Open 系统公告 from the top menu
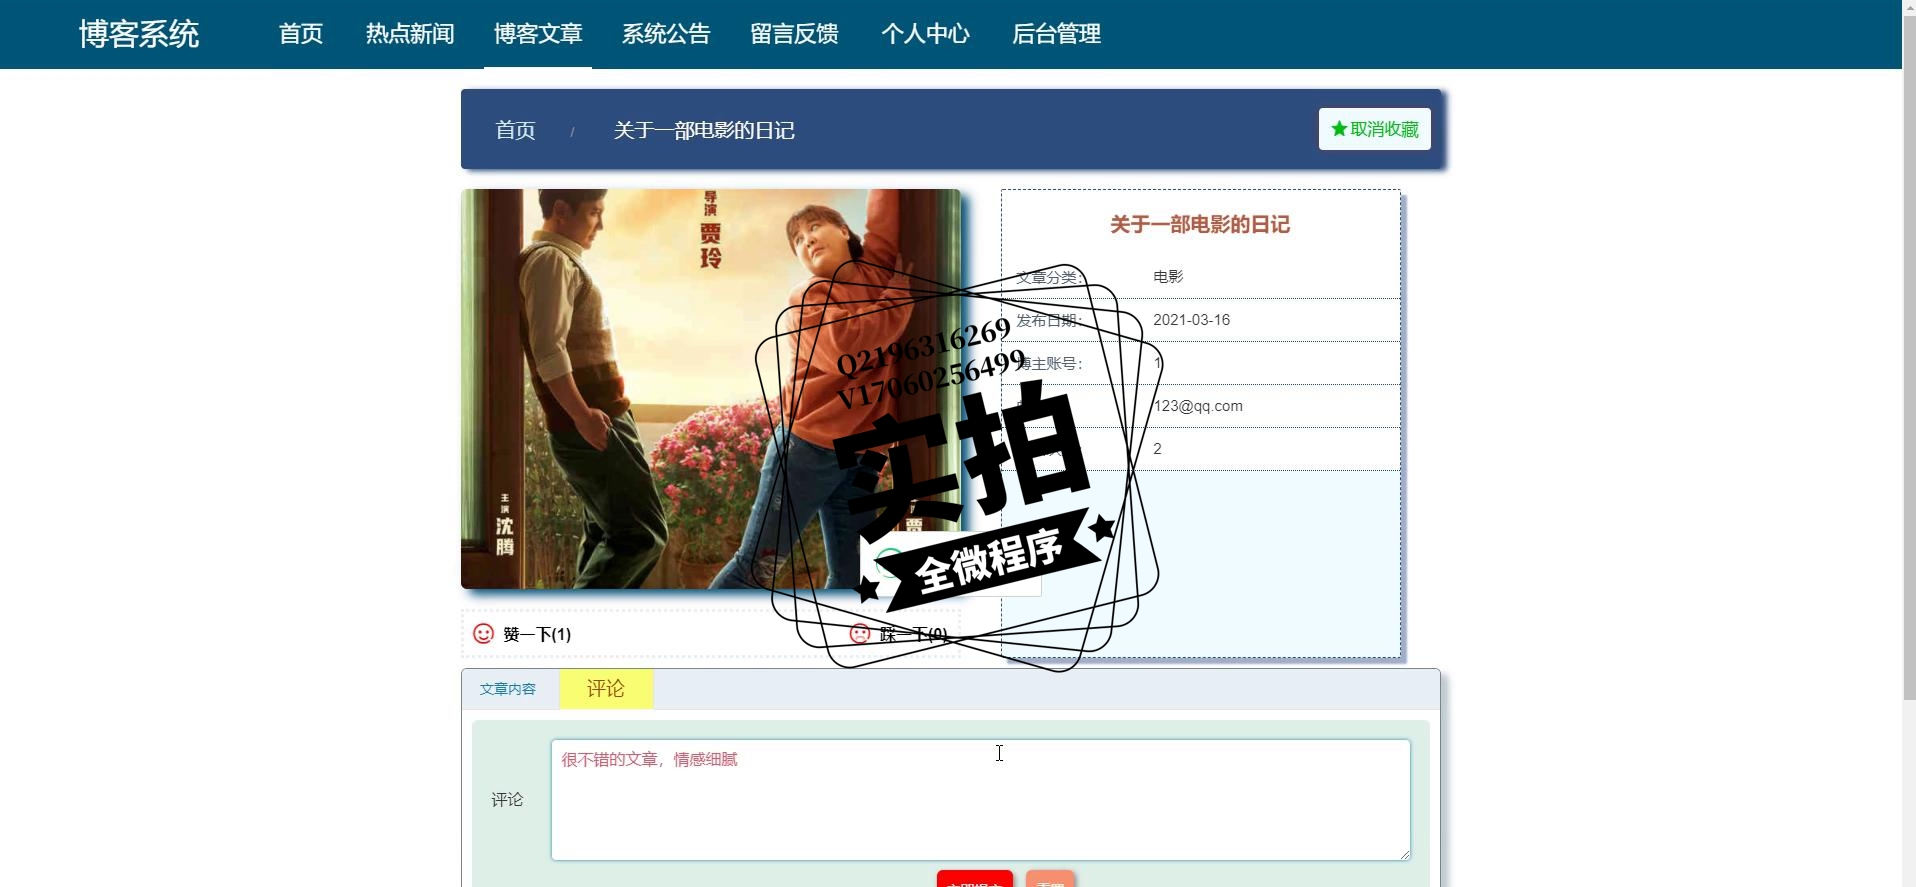This screenshot has height=887, width=1916. 666,34
